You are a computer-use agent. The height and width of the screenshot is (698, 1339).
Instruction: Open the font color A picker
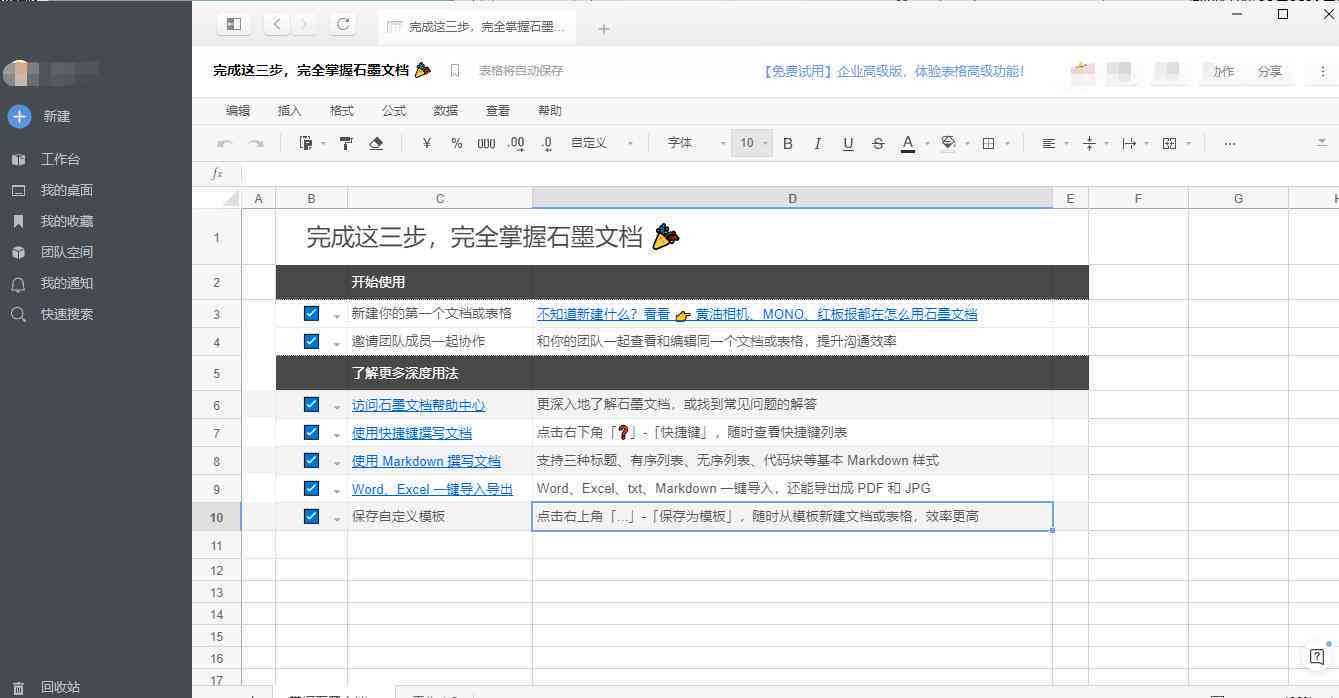pyautogui.click(x=908, y=143)
